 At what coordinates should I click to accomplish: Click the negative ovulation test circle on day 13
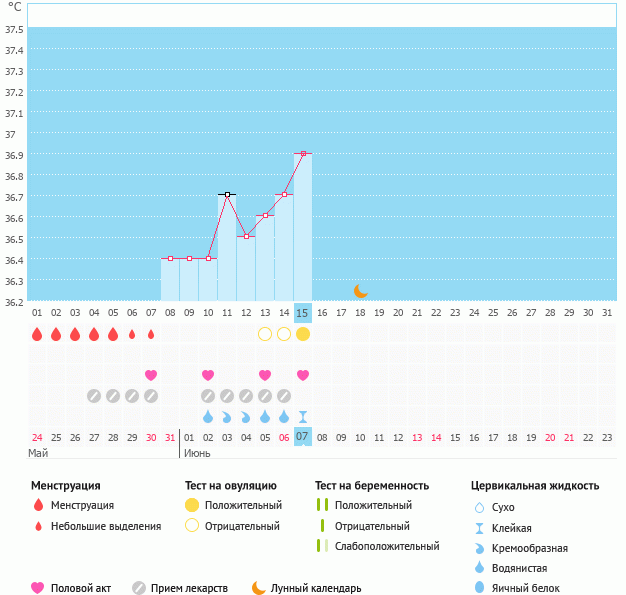click(265, 333)
